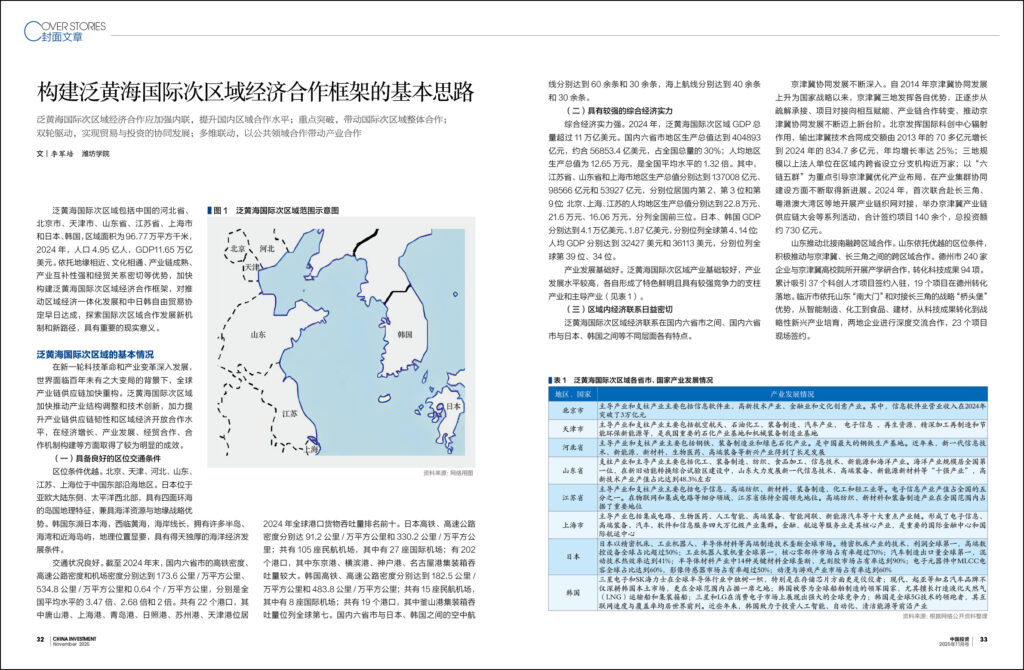
Task: Click the 山东 label on the map
Action: click(x=257, y=334)
